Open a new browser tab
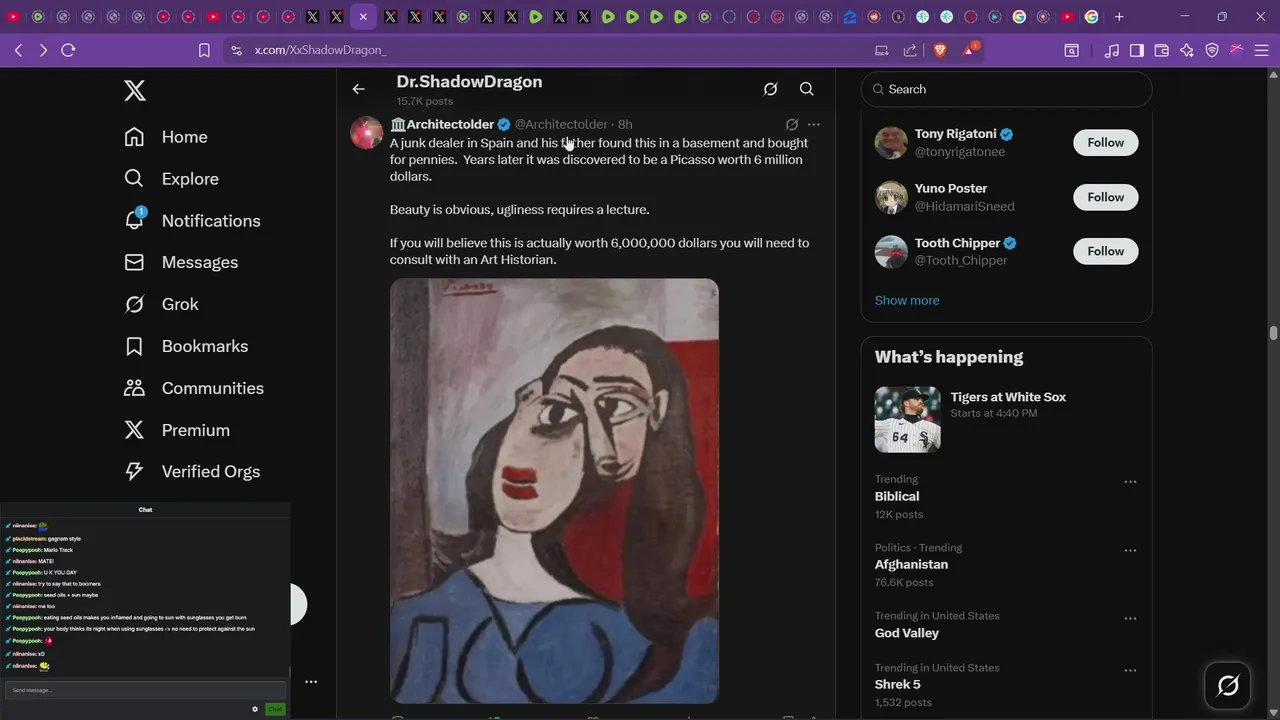This screenshot has height=720, width=1280. pos(1119,17)
